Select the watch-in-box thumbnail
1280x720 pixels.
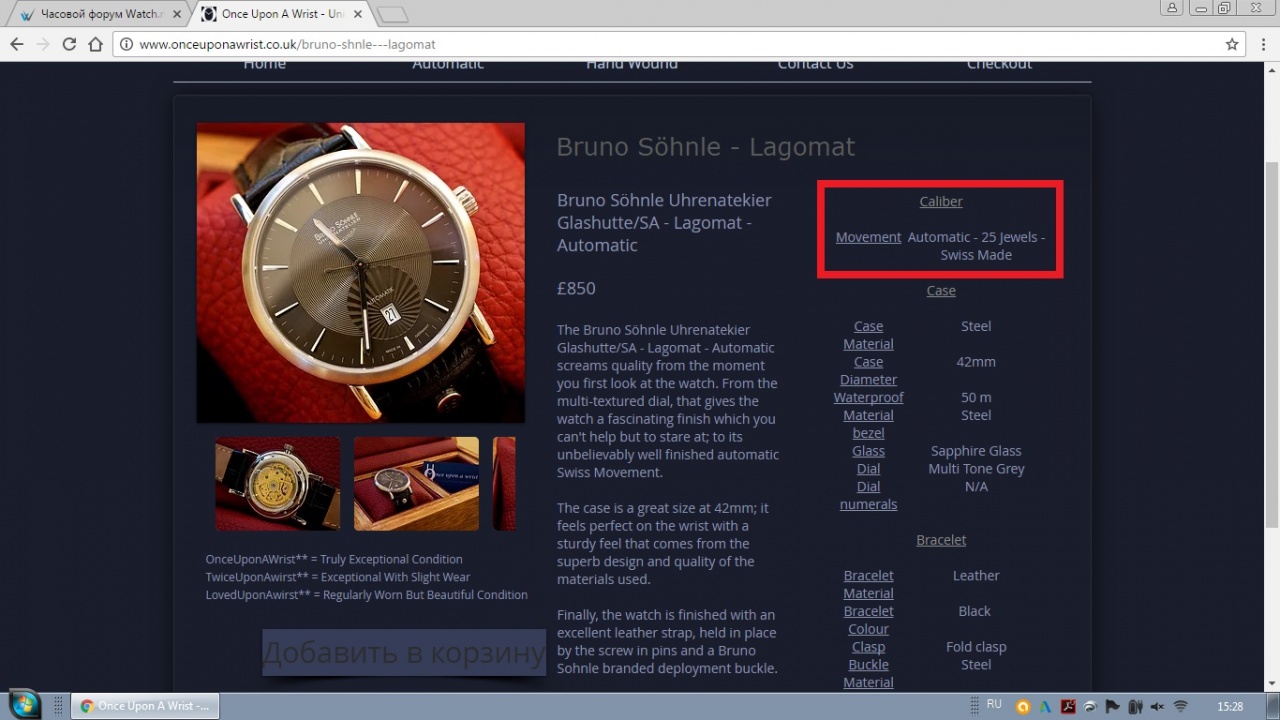(x=416, y=483)
